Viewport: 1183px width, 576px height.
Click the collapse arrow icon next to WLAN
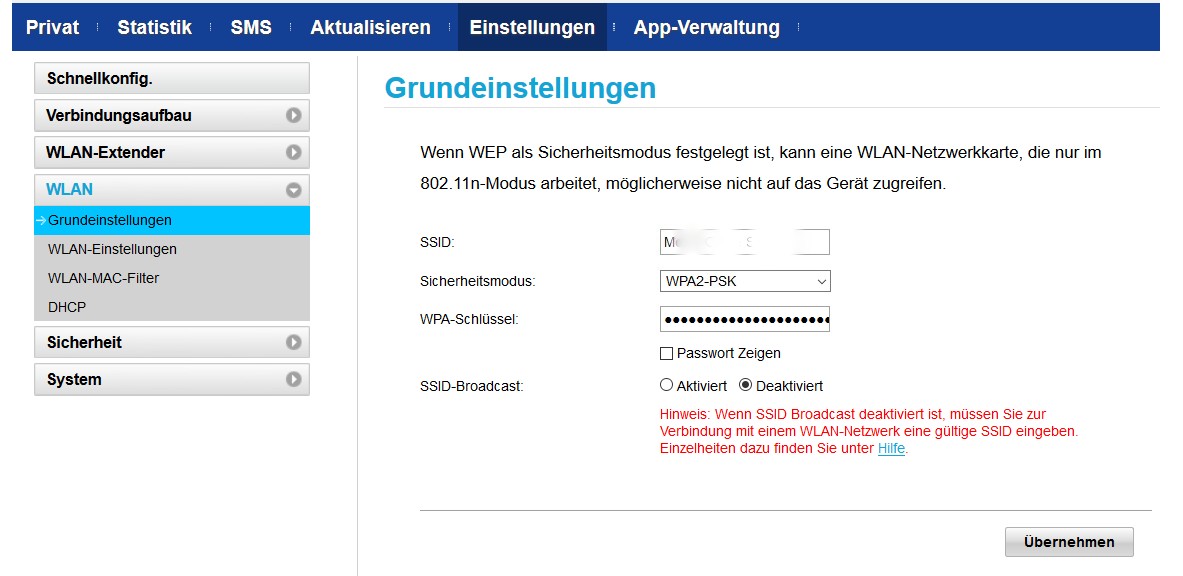pos(295,189)
